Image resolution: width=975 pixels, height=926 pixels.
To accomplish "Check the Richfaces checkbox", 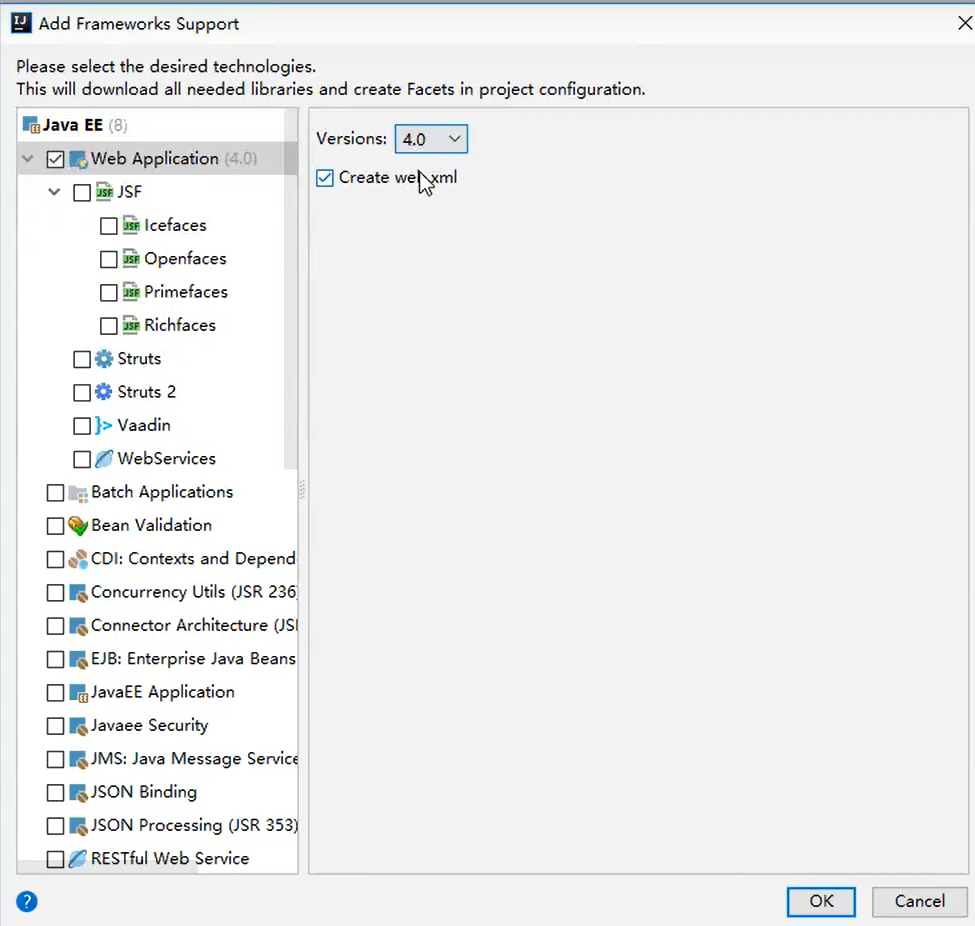I will point(109,326).
